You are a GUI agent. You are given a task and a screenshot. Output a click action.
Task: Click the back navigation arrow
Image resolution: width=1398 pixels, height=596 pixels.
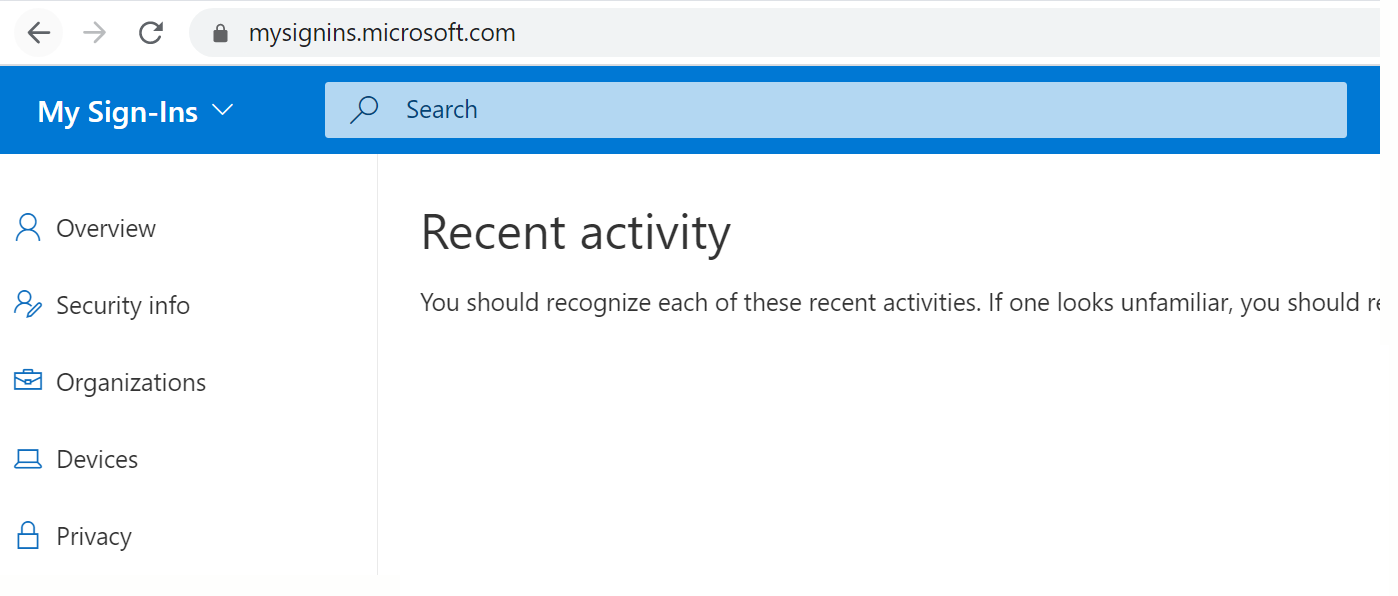[38, 31]
